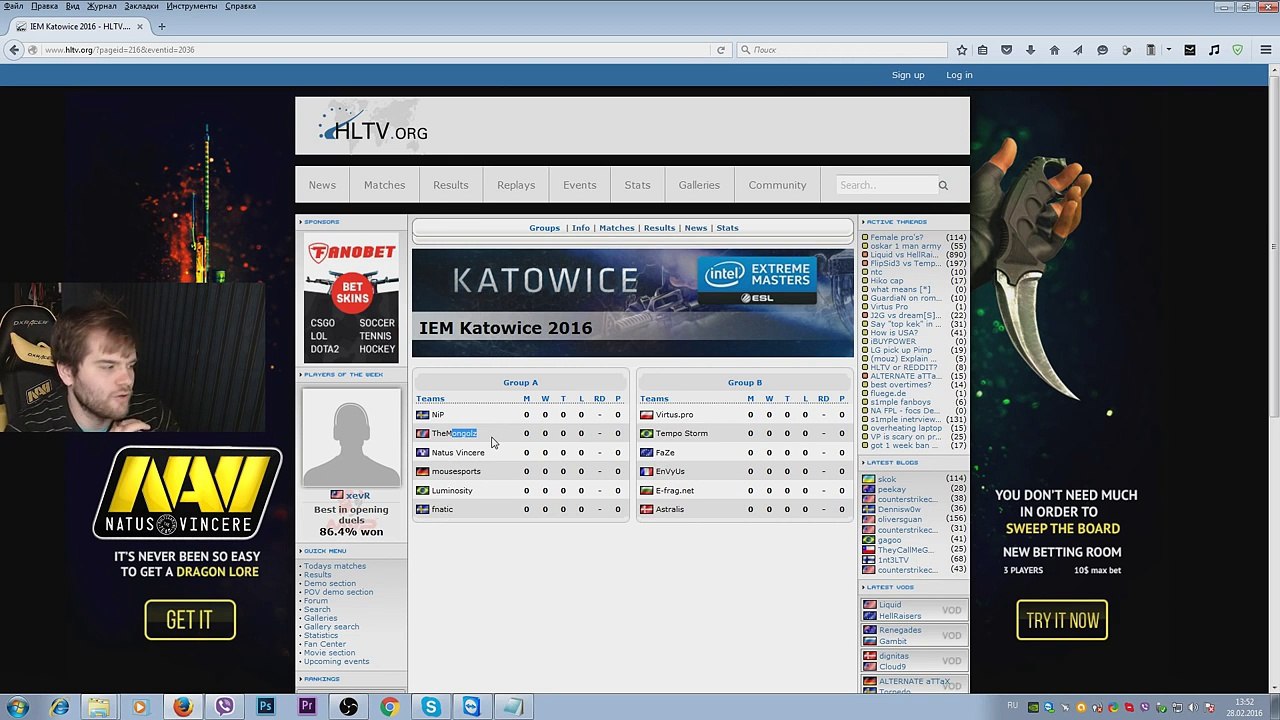Open the bookmarks list icon
Screen dimensions: 1280x720
click(x=983, y=50)
